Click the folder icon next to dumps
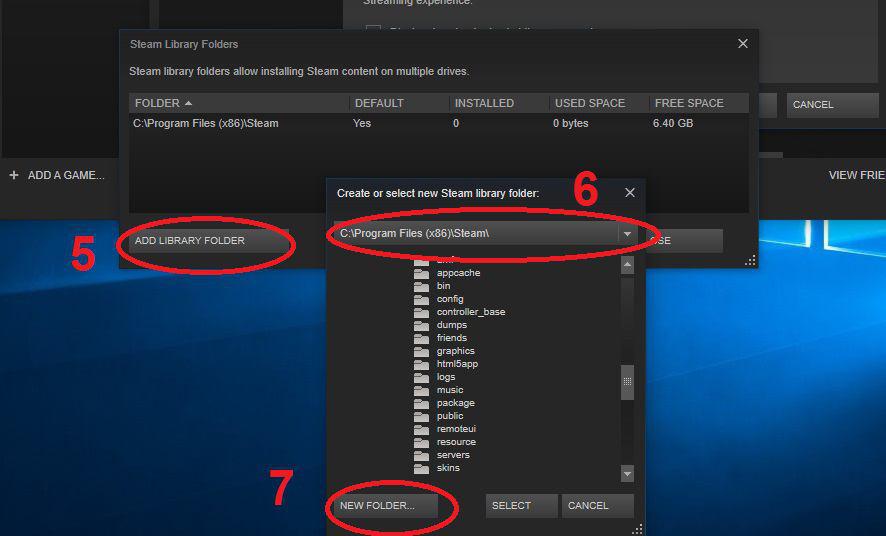Viewport: 886px width, 536px height. point(421,325)
